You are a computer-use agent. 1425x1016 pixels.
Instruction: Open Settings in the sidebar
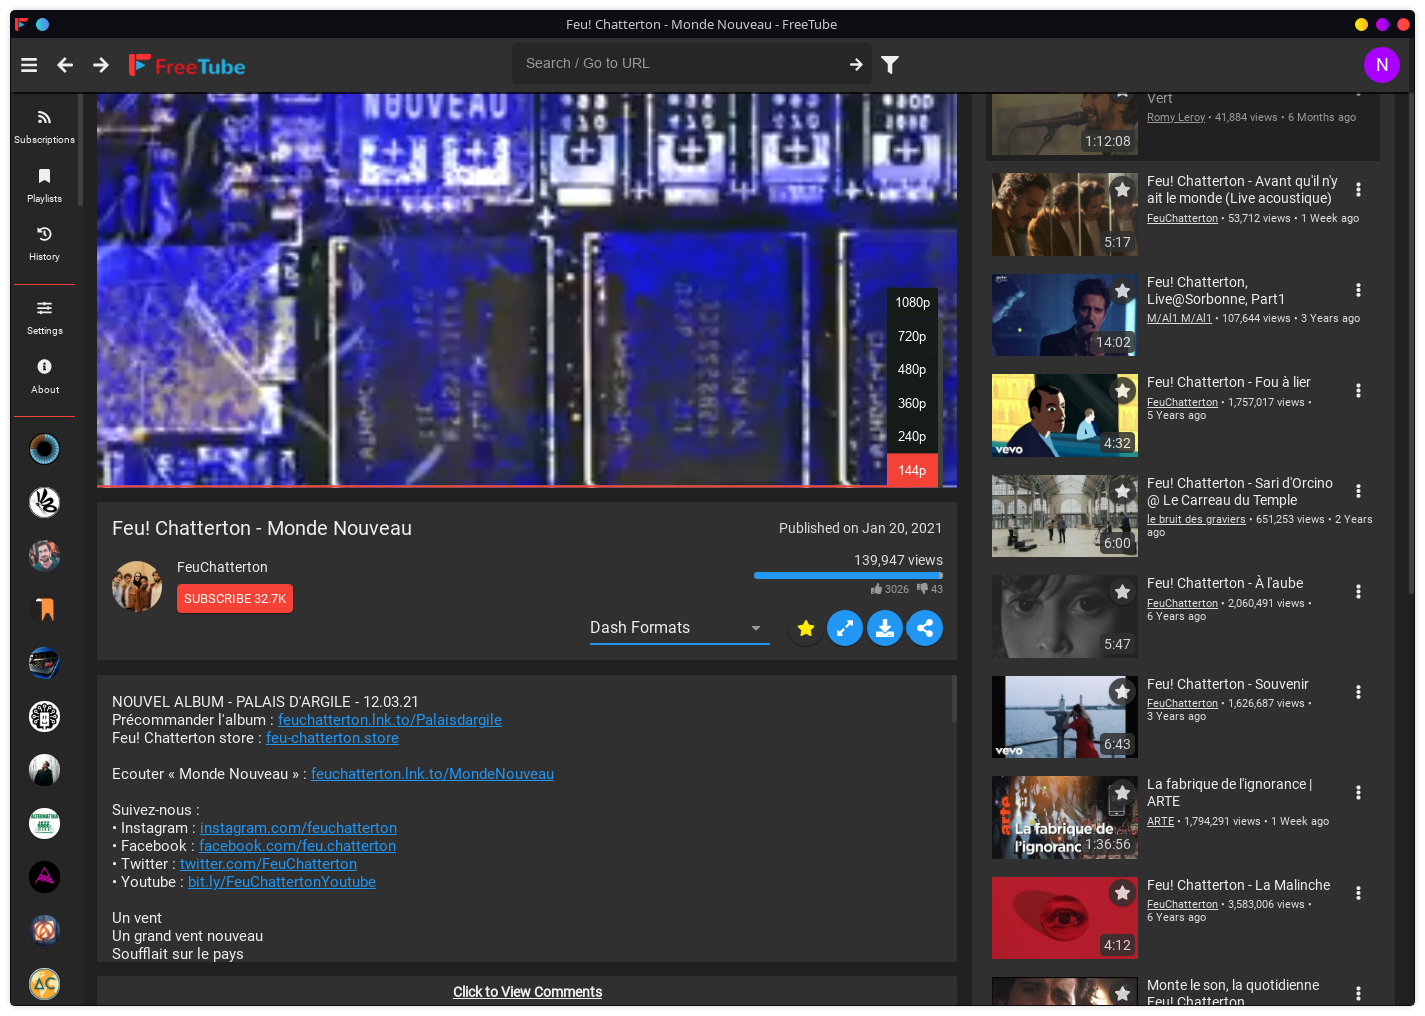44,317
